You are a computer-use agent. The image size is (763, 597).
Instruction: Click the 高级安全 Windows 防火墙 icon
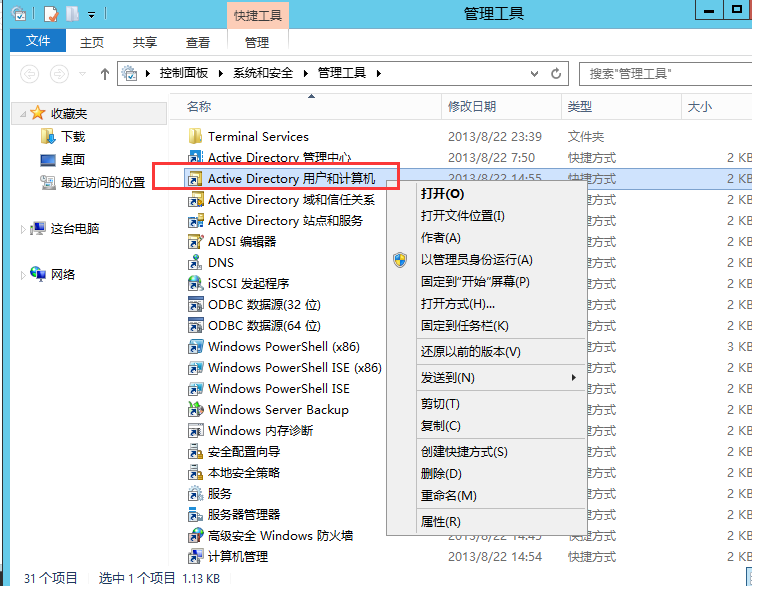coord(195,535)
